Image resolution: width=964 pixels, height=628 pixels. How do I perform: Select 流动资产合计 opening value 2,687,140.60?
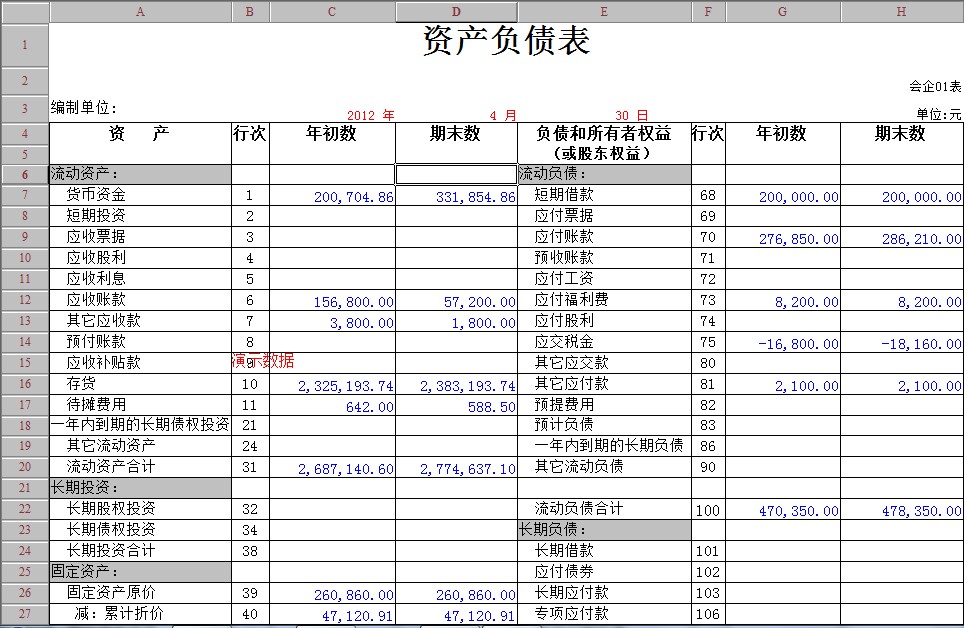346,469
